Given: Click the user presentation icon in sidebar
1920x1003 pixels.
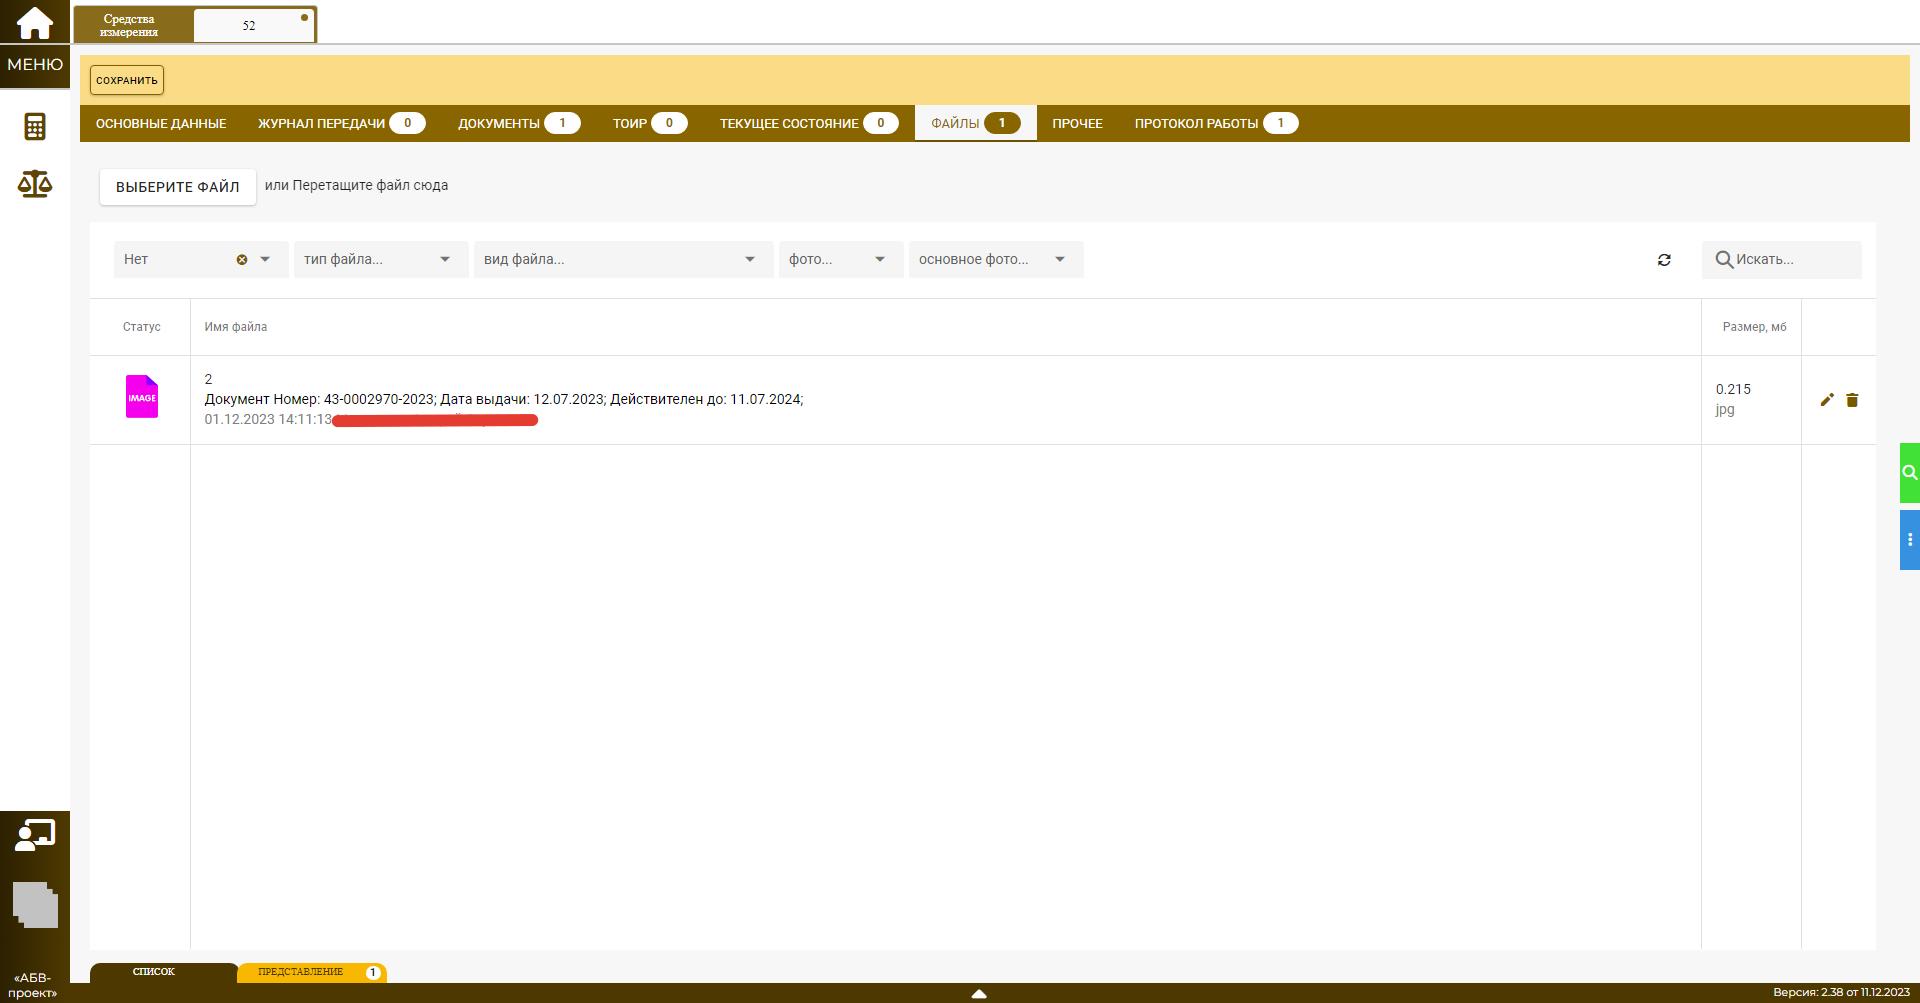Looking at the screenshot, I should [35, 835].
